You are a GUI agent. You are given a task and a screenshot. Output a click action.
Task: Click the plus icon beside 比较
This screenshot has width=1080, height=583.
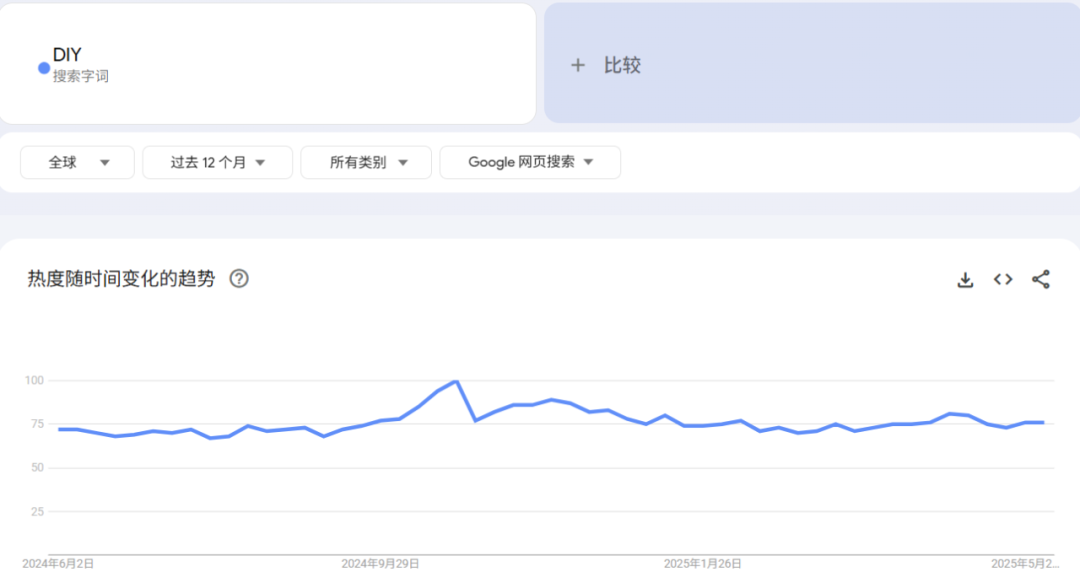coord(578,65)
